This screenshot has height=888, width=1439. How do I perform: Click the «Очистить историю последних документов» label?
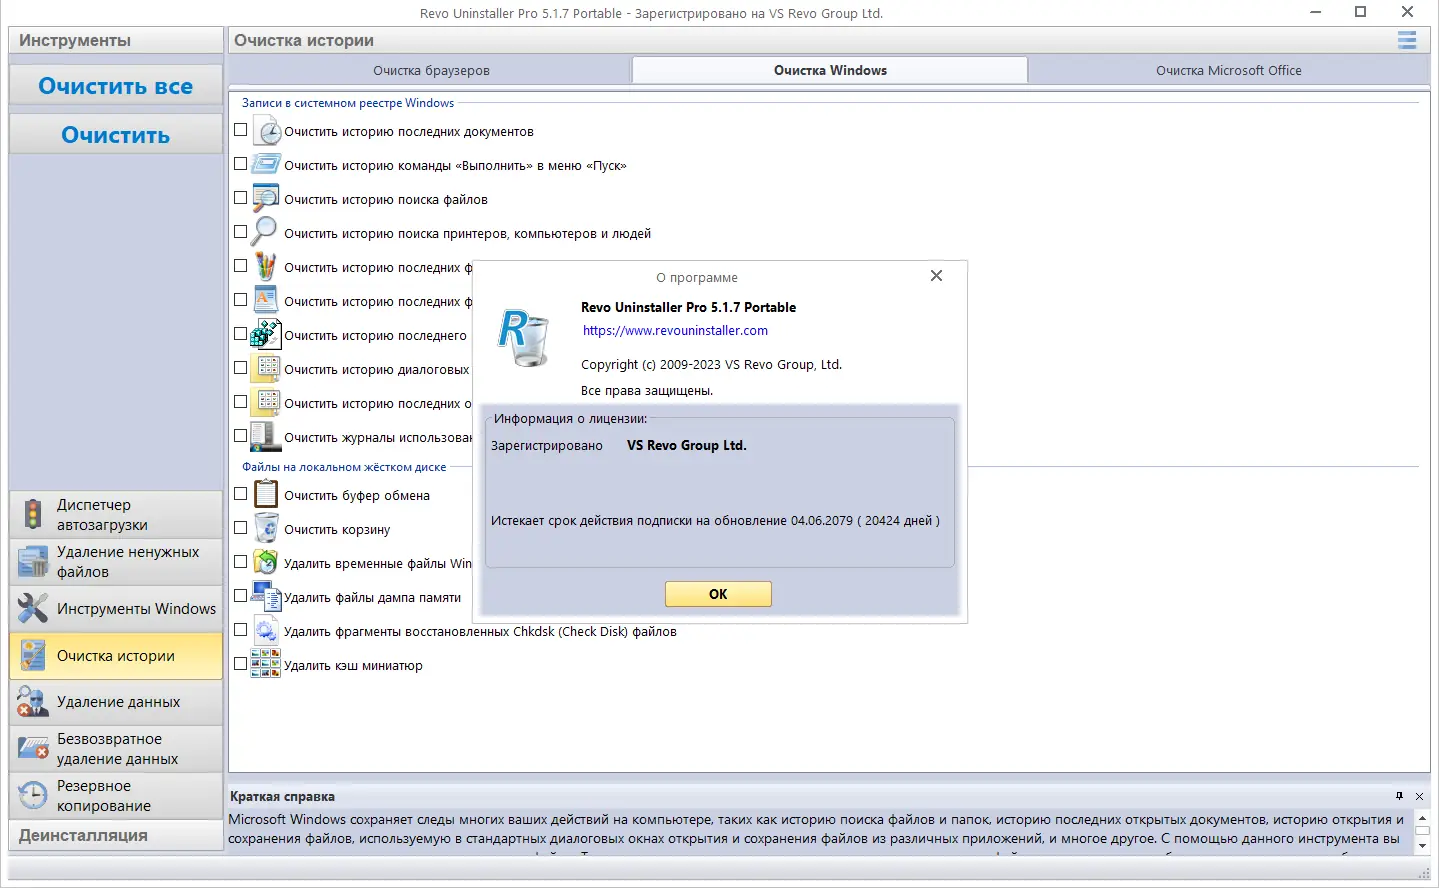click(409, 132)
